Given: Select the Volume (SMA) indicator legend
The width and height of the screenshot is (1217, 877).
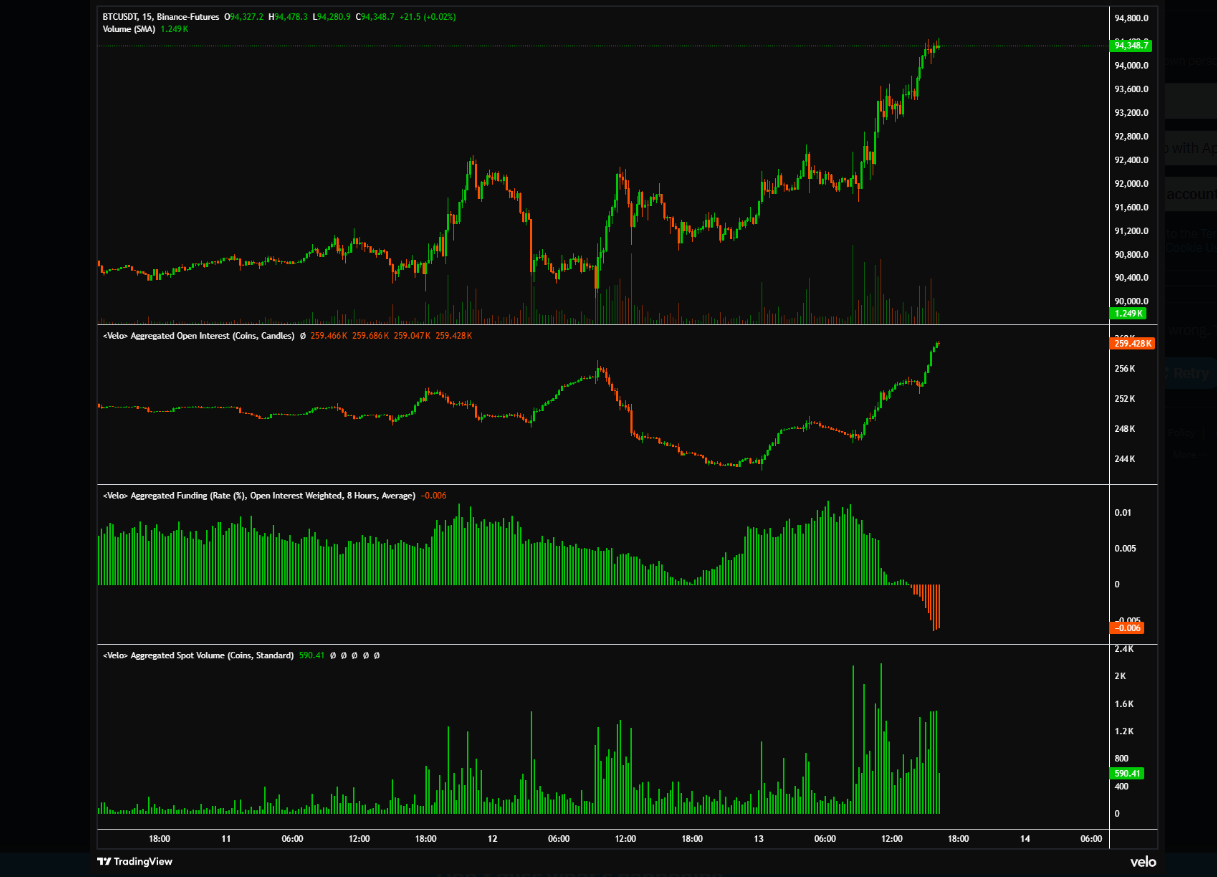Looking at the screenshot, I should (x=131, y=29).
